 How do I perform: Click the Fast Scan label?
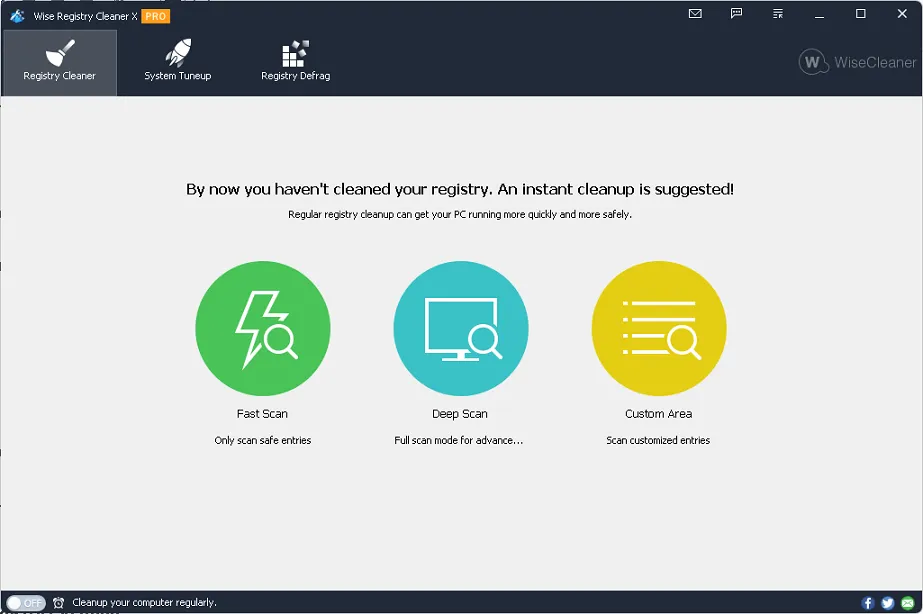[x=262, y=414]
